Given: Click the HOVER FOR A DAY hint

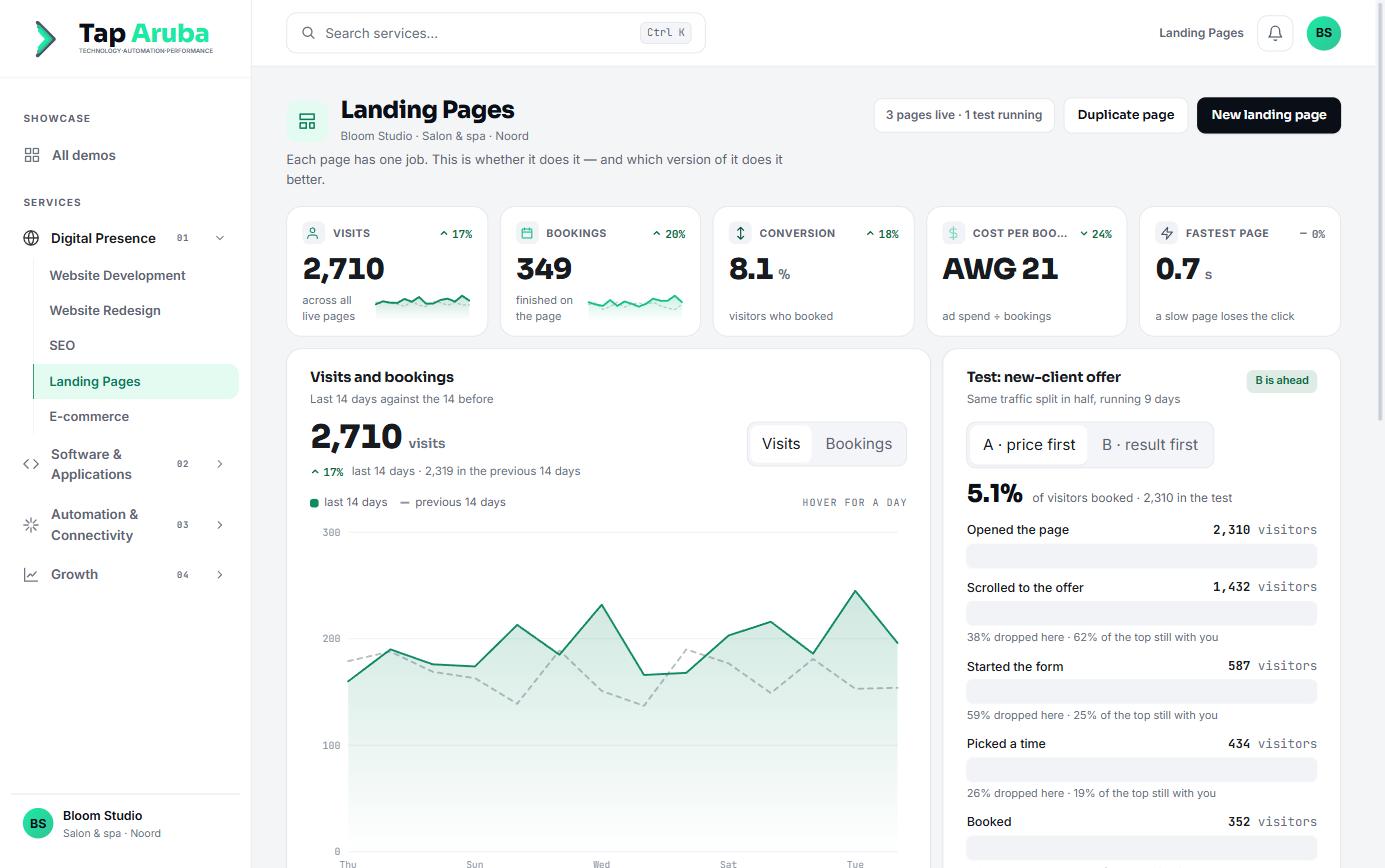Looking at the screenshot, I should coord(854,503).
